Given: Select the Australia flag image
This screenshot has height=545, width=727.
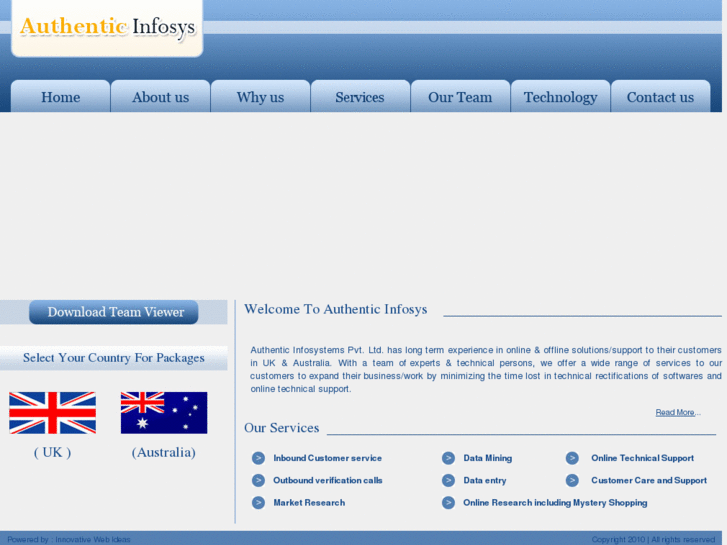Looking at the screenshot, I should [164, 413].
